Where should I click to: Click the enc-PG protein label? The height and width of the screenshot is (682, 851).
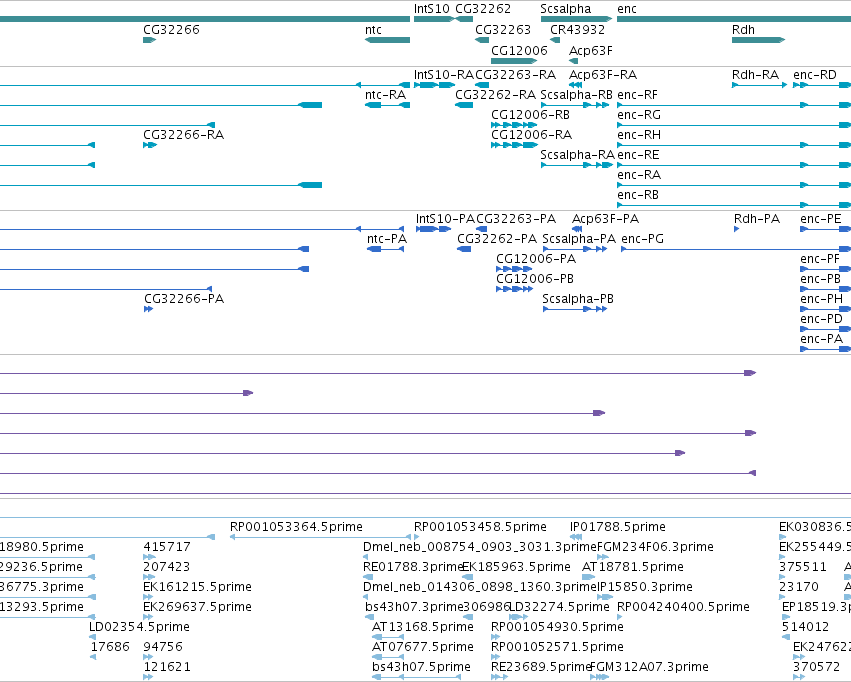tap(642, 239)
